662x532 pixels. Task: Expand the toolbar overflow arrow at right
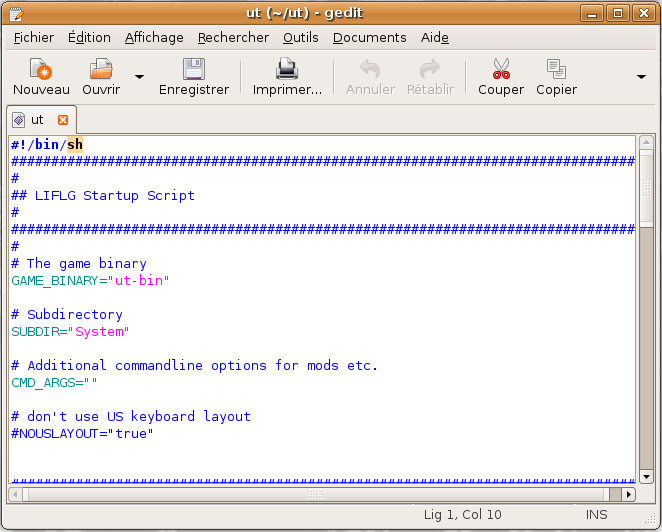640,77
